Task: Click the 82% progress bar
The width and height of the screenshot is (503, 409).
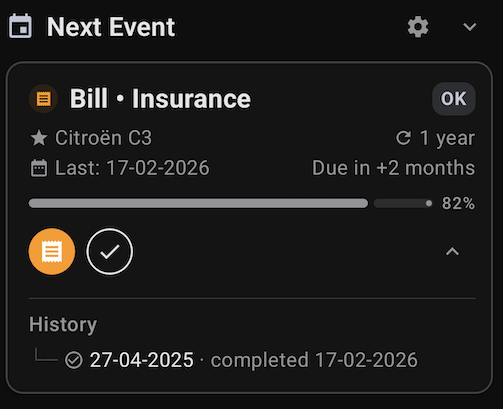Action: click(230, 203)
